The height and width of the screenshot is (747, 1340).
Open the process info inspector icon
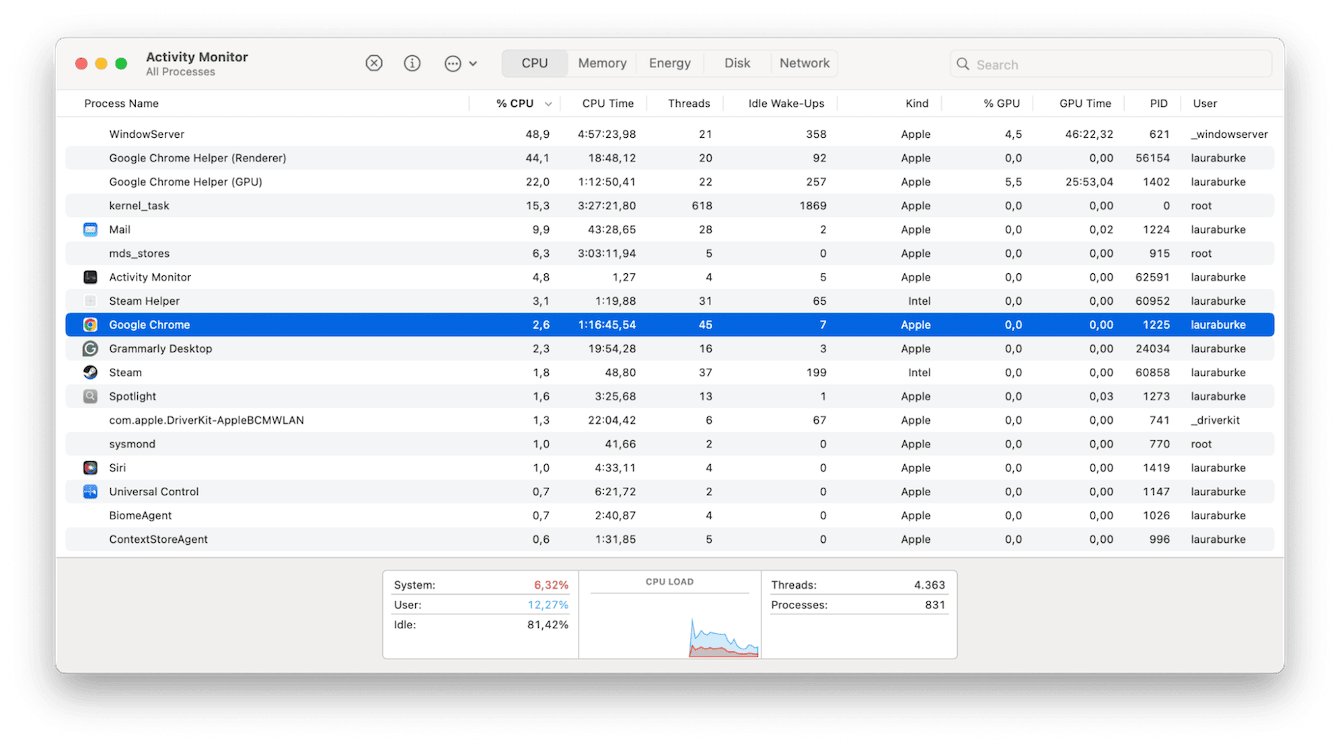point(412,63)
